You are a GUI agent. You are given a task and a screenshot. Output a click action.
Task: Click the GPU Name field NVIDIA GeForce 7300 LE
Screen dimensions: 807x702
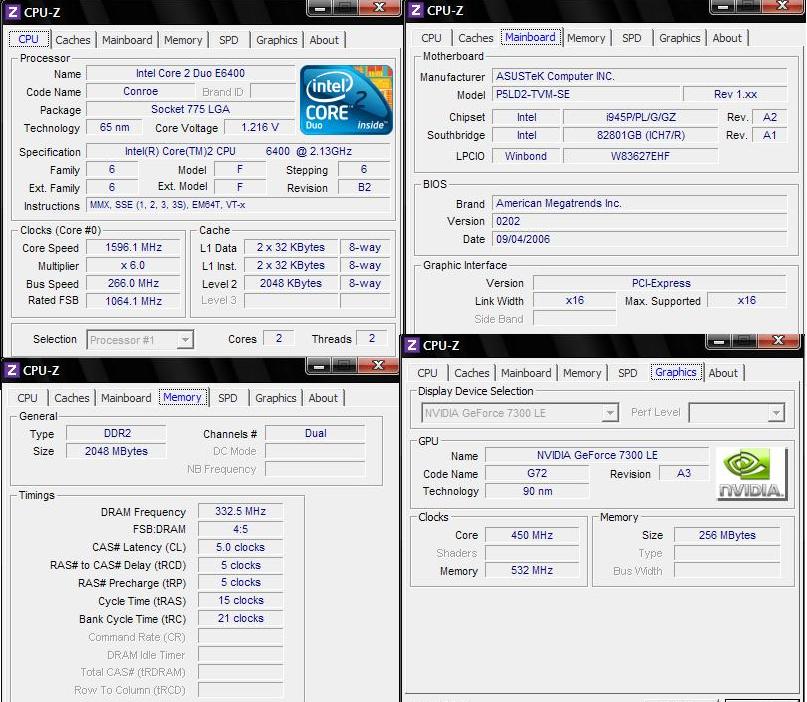[597, 455]
